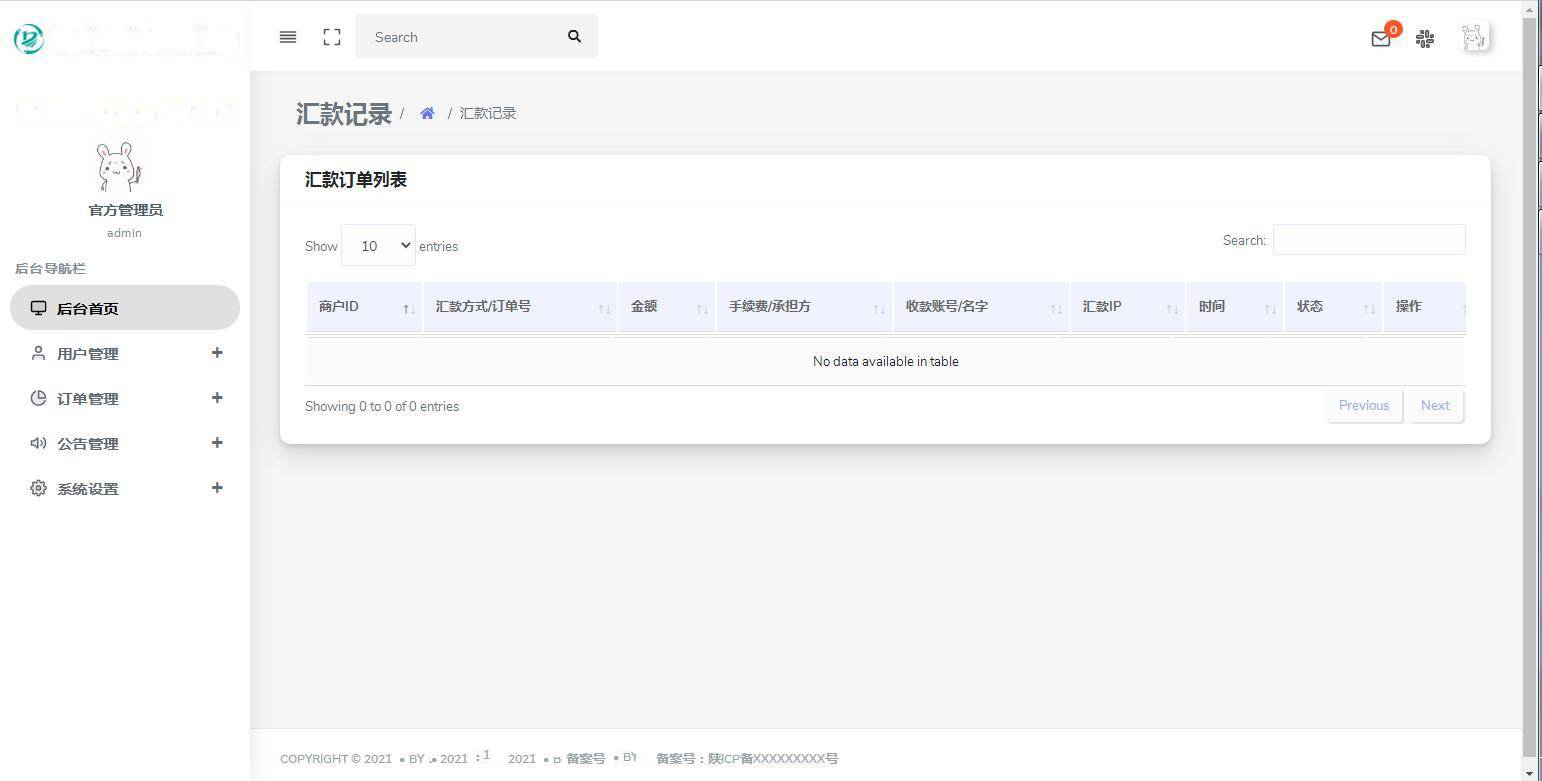Open the user avatar in top bar
The height and width of the screenshot is (781, 1542).
click(1474, 38)
